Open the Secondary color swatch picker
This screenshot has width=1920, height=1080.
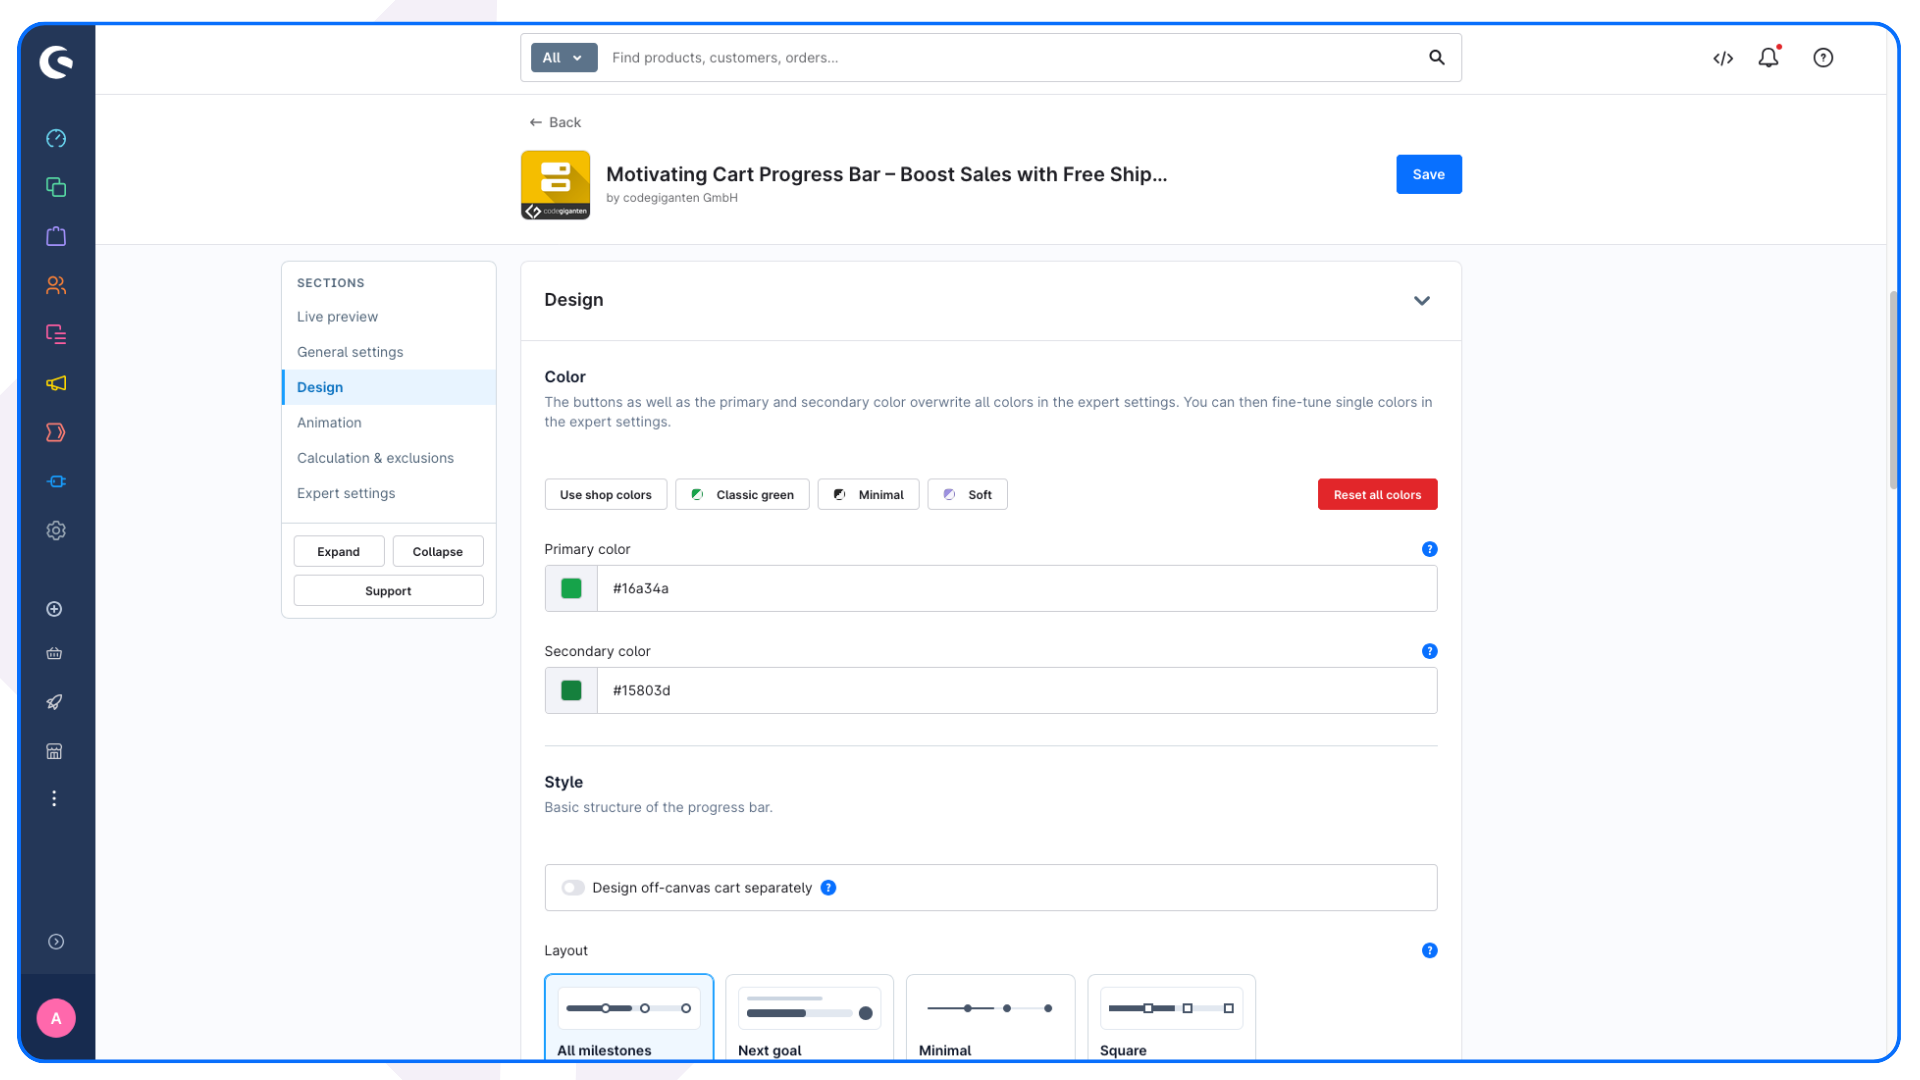pos(571,690)
